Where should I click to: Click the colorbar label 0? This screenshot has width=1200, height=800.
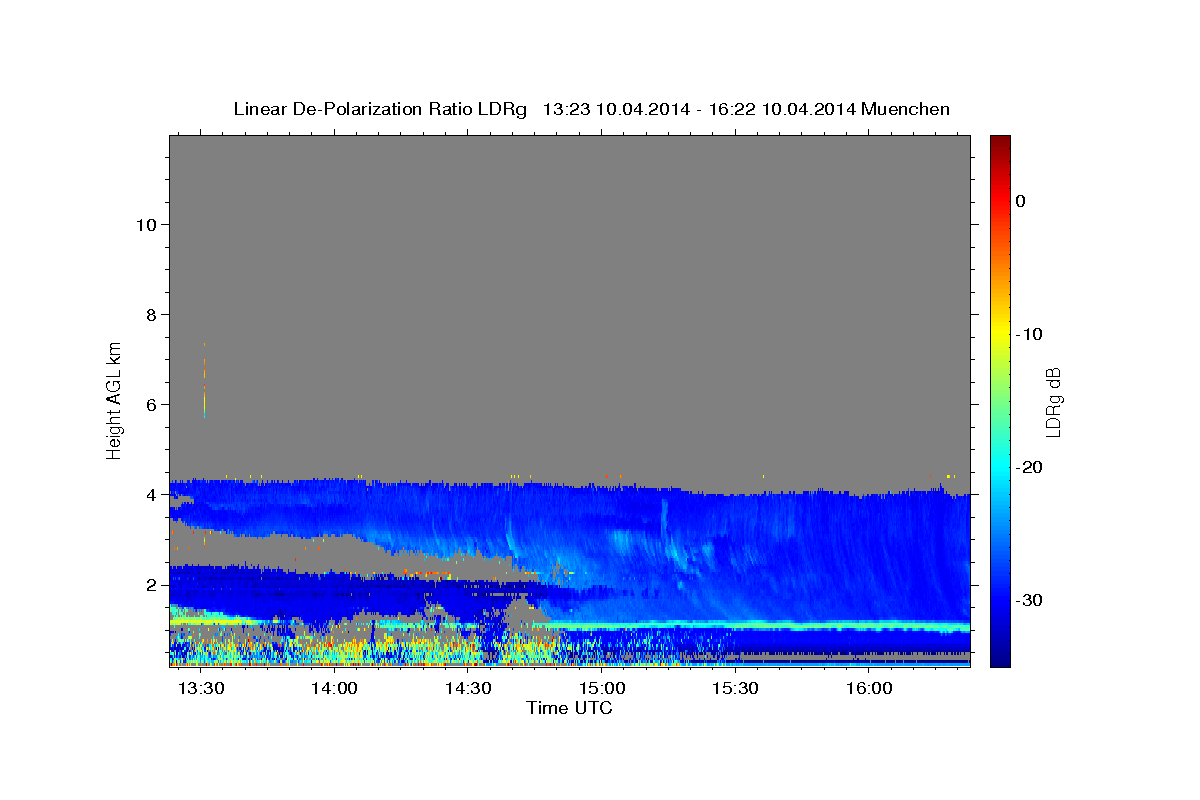[1021, 201]
